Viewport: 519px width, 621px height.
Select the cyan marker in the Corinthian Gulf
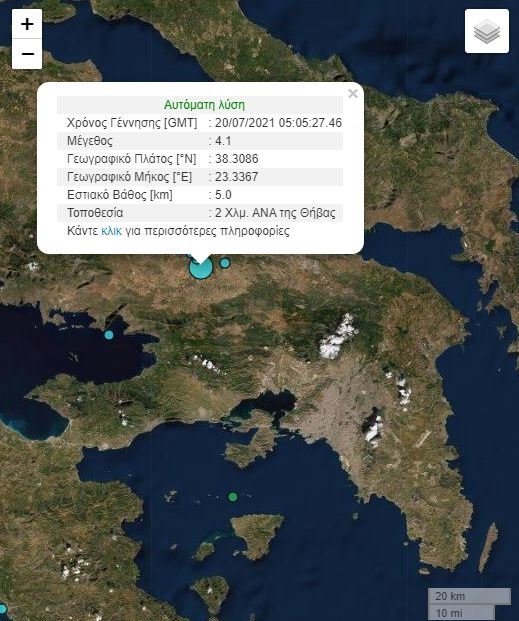point(109,335)
